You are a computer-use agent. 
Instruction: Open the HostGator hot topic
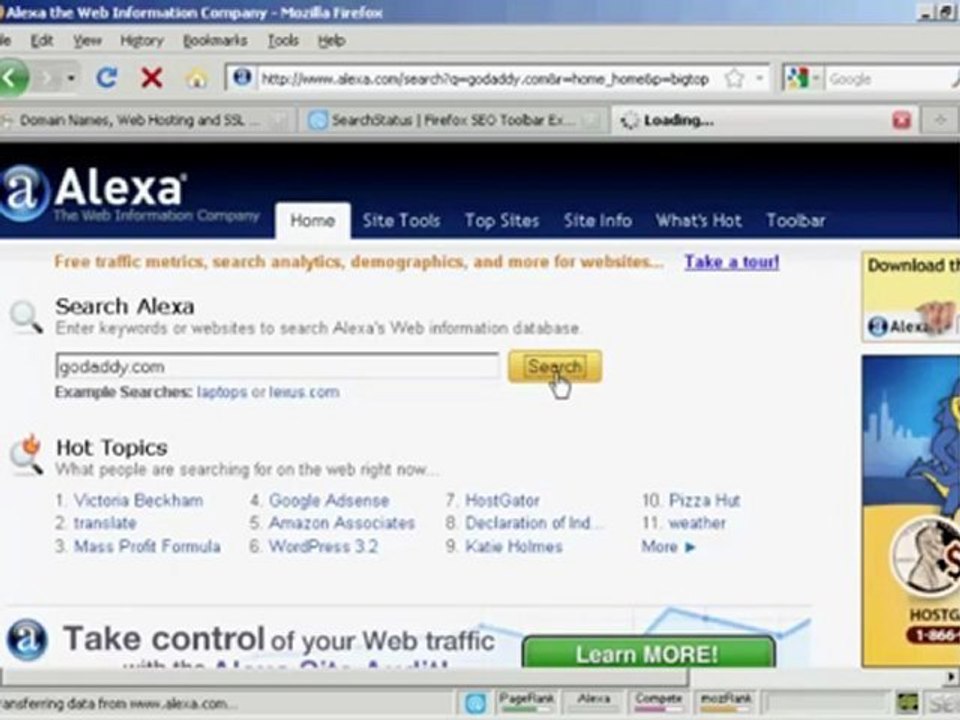503,501
